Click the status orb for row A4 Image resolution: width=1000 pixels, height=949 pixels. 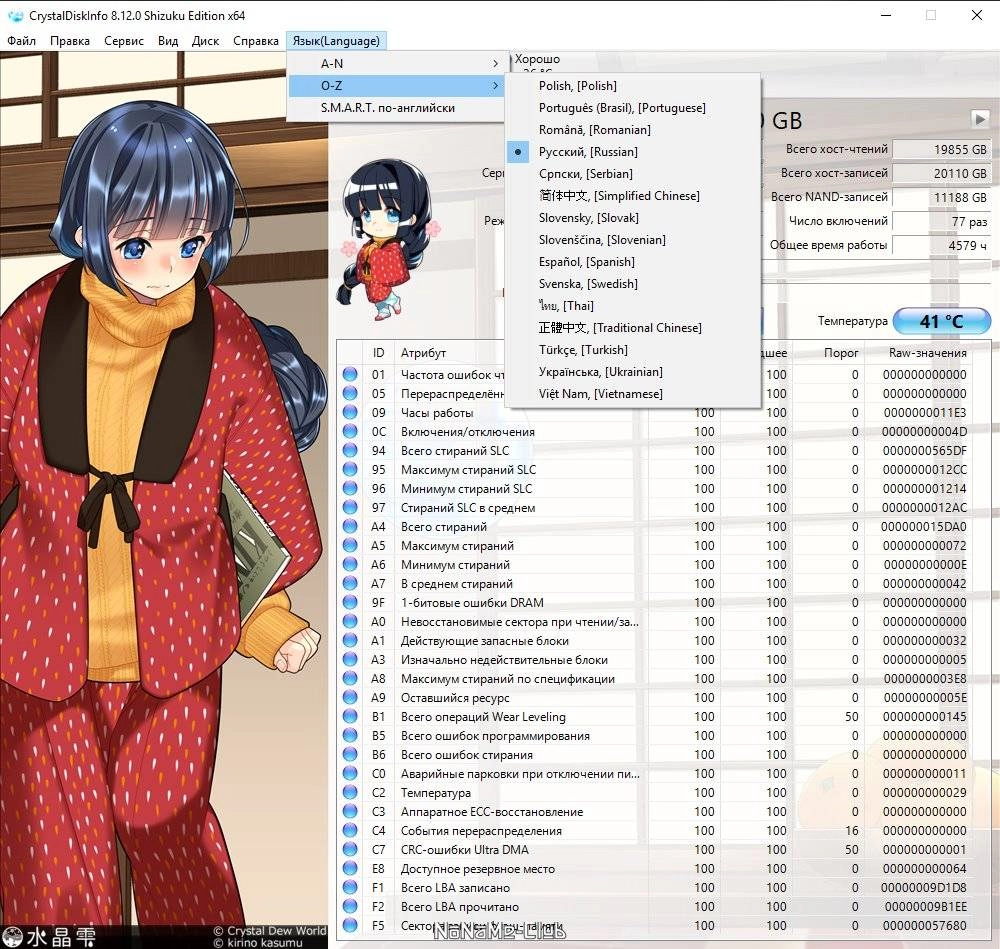[350, 526]
